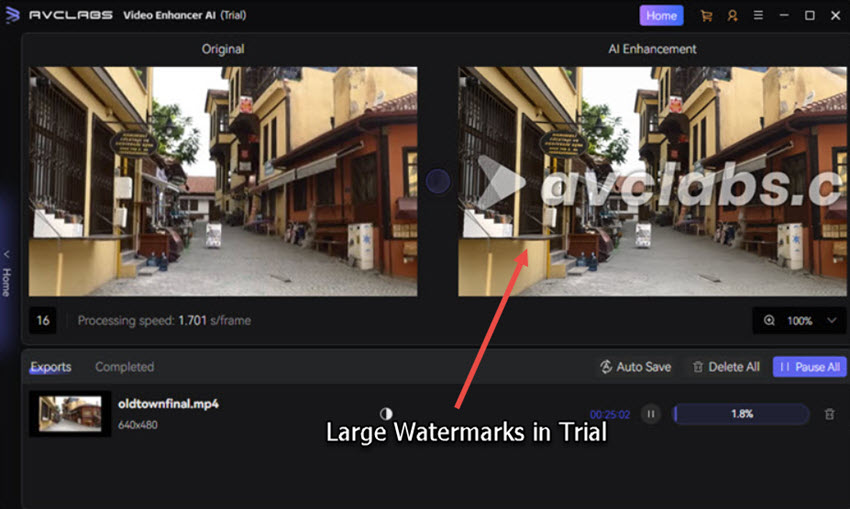Image resolution: width=850 pixels, height=509 pixels.
Task: Expand the Home side panel
Action: pyautogui.click(x=7, y=274)
